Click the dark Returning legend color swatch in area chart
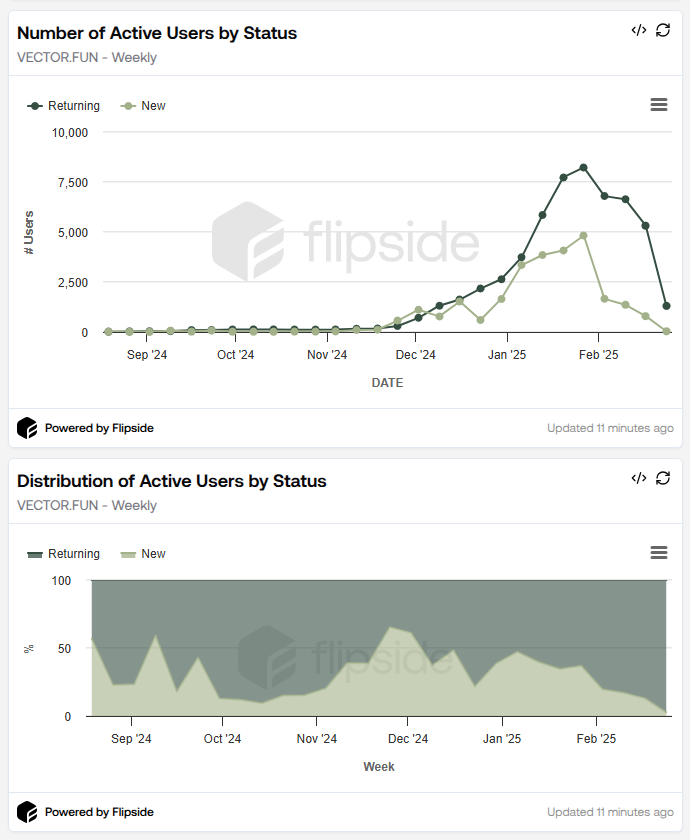 pyautogui.click(x=36, y=554)
